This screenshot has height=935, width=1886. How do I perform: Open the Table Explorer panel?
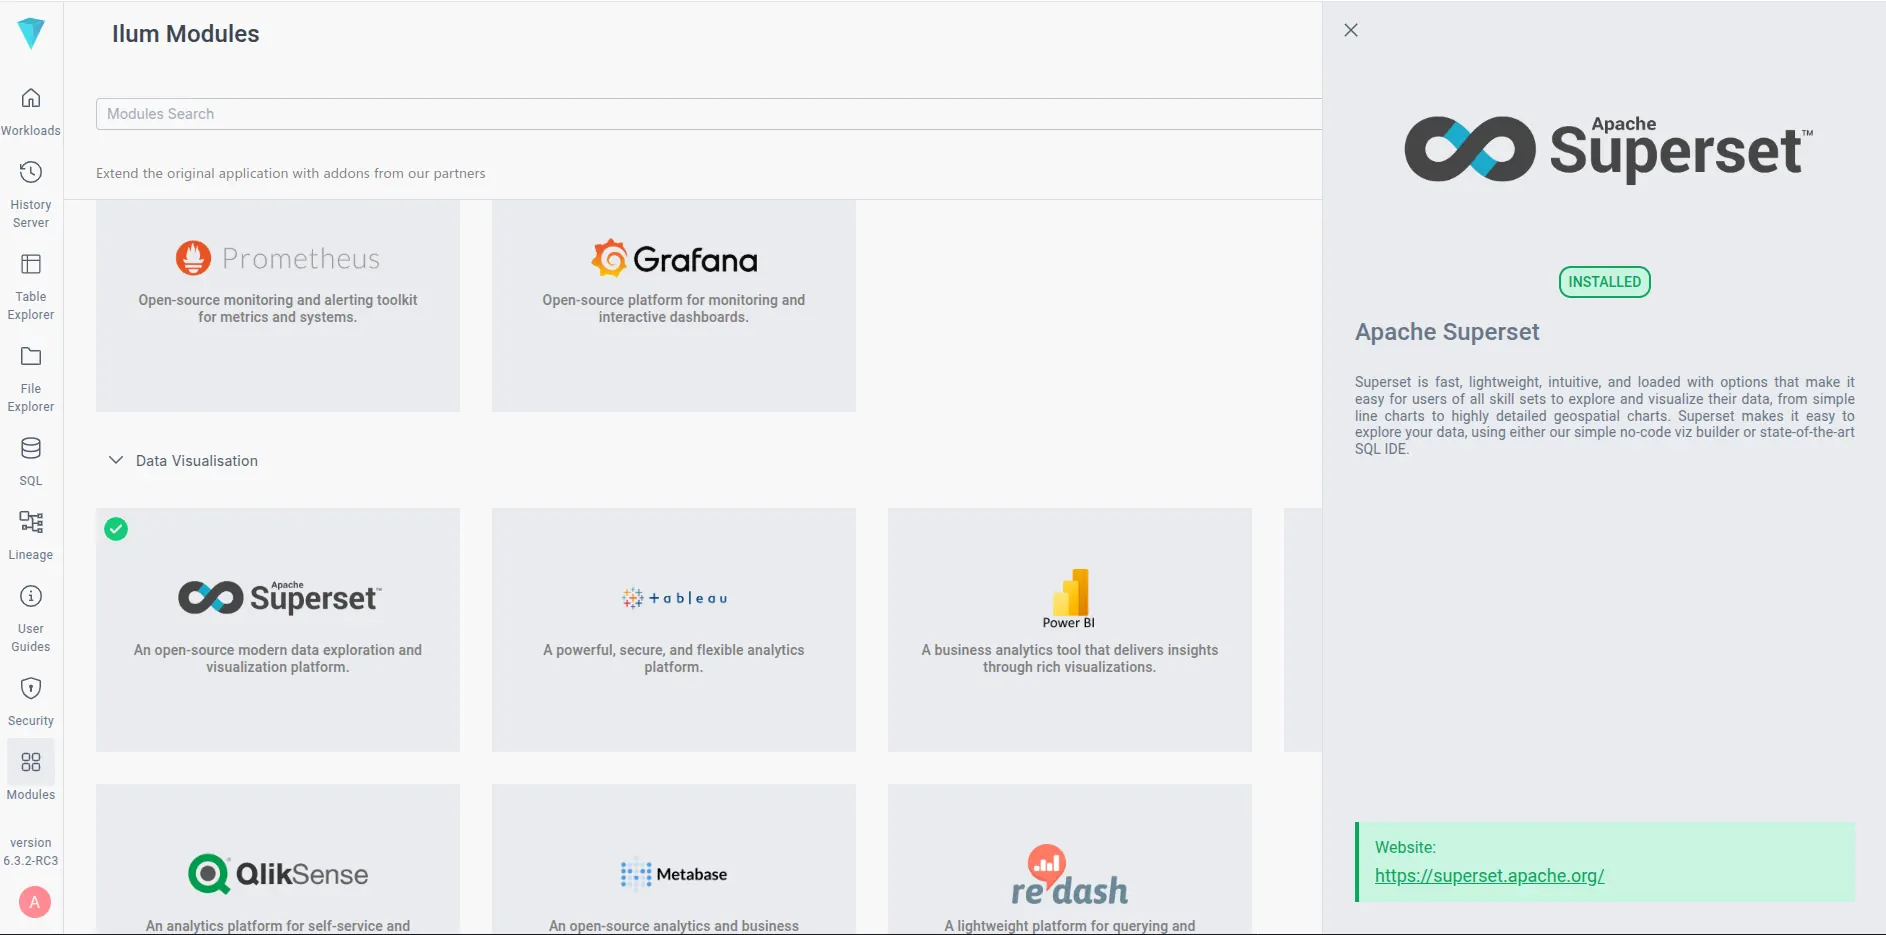pos(31,266)
